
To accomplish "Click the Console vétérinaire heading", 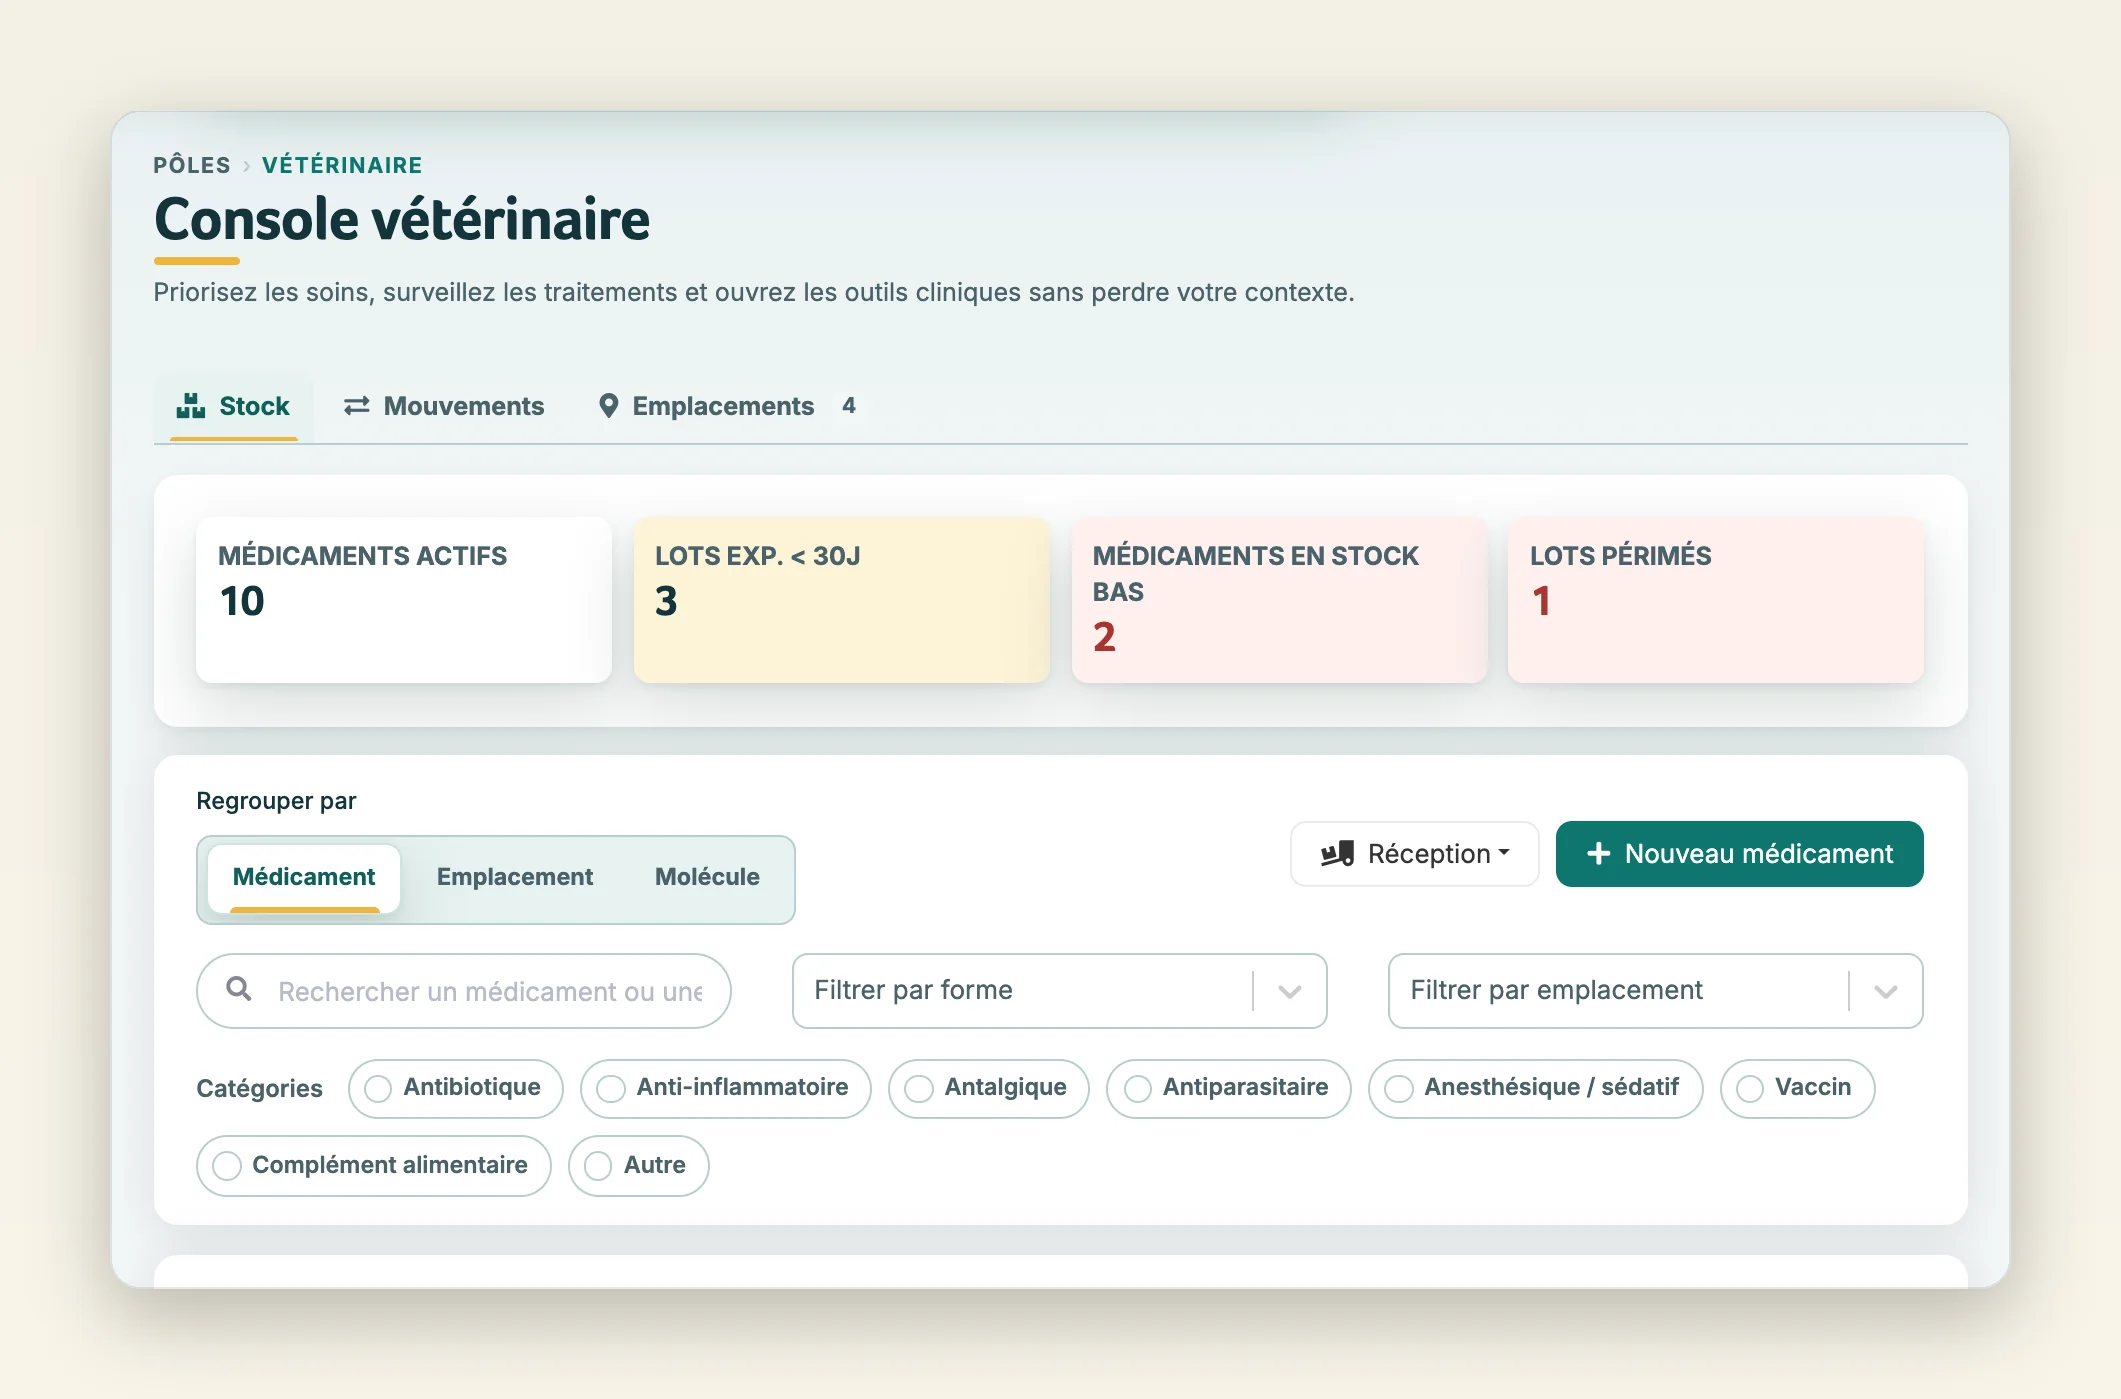I will 402,220.
